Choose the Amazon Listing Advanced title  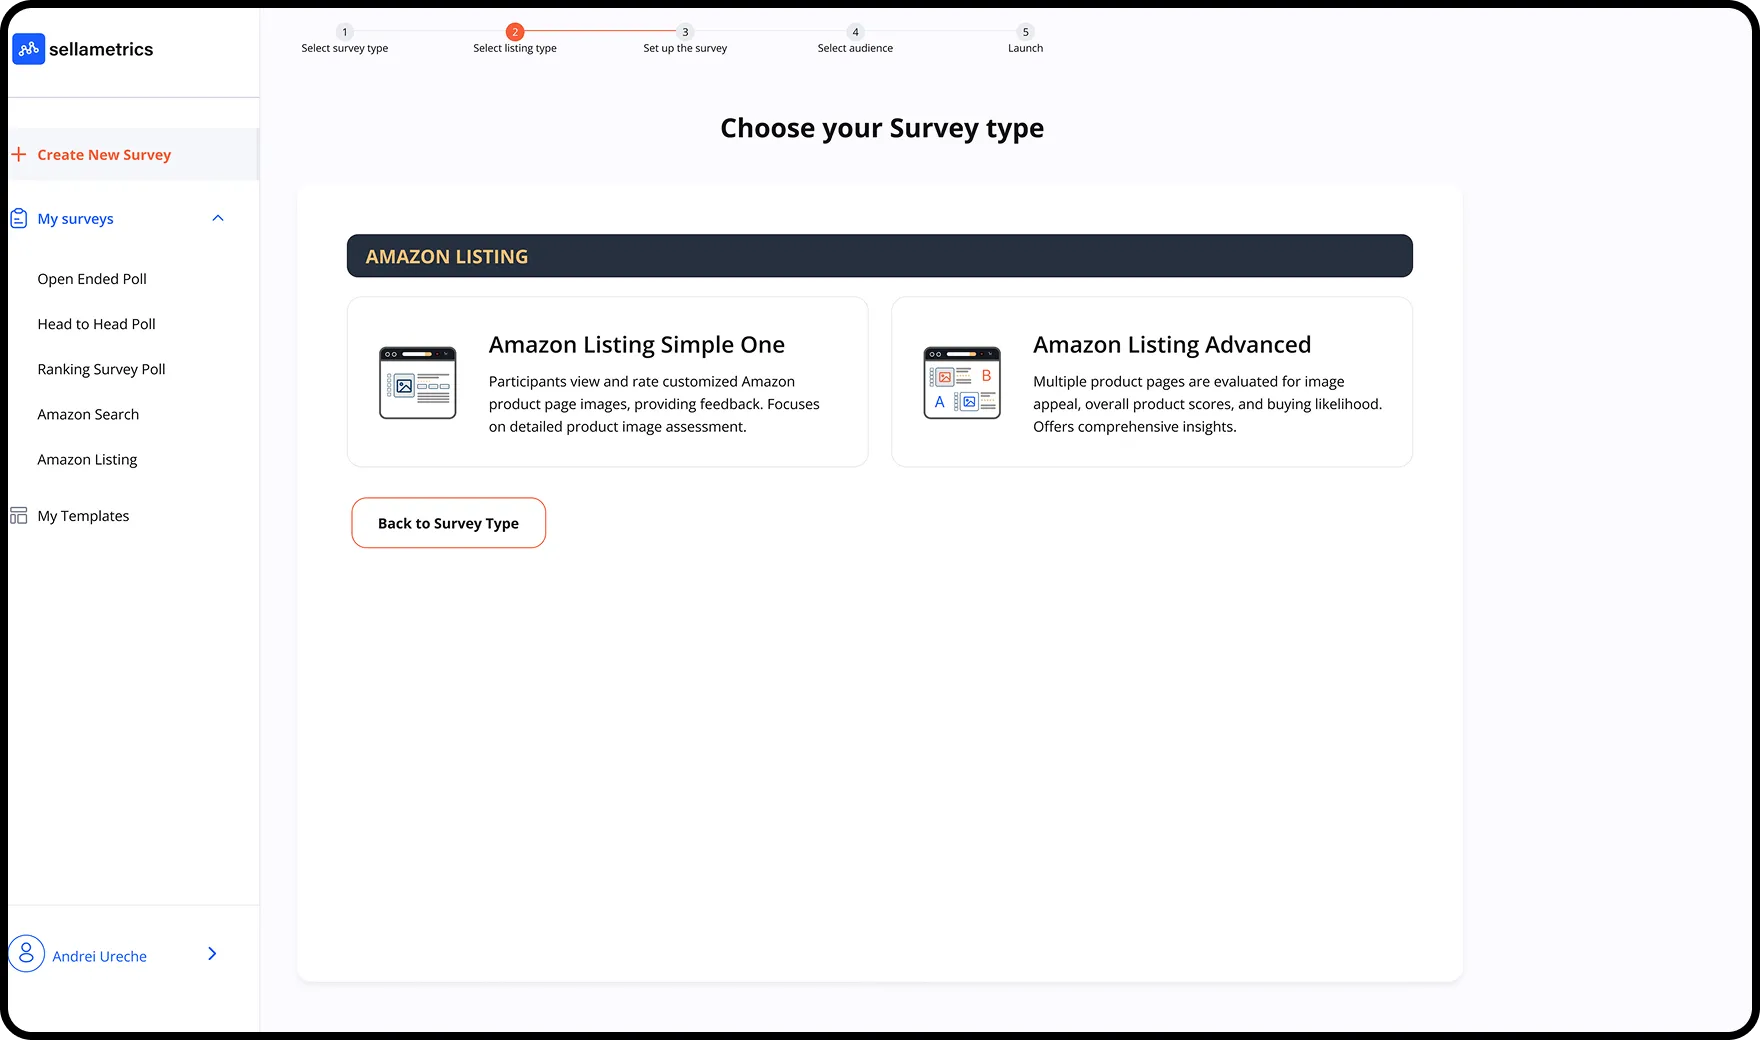click(1172, 345)
